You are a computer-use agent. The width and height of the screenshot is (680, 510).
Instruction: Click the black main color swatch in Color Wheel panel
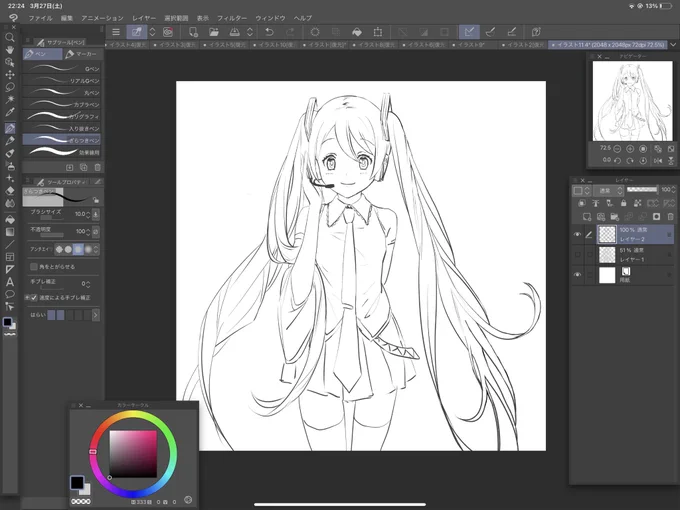click(77, 482)
